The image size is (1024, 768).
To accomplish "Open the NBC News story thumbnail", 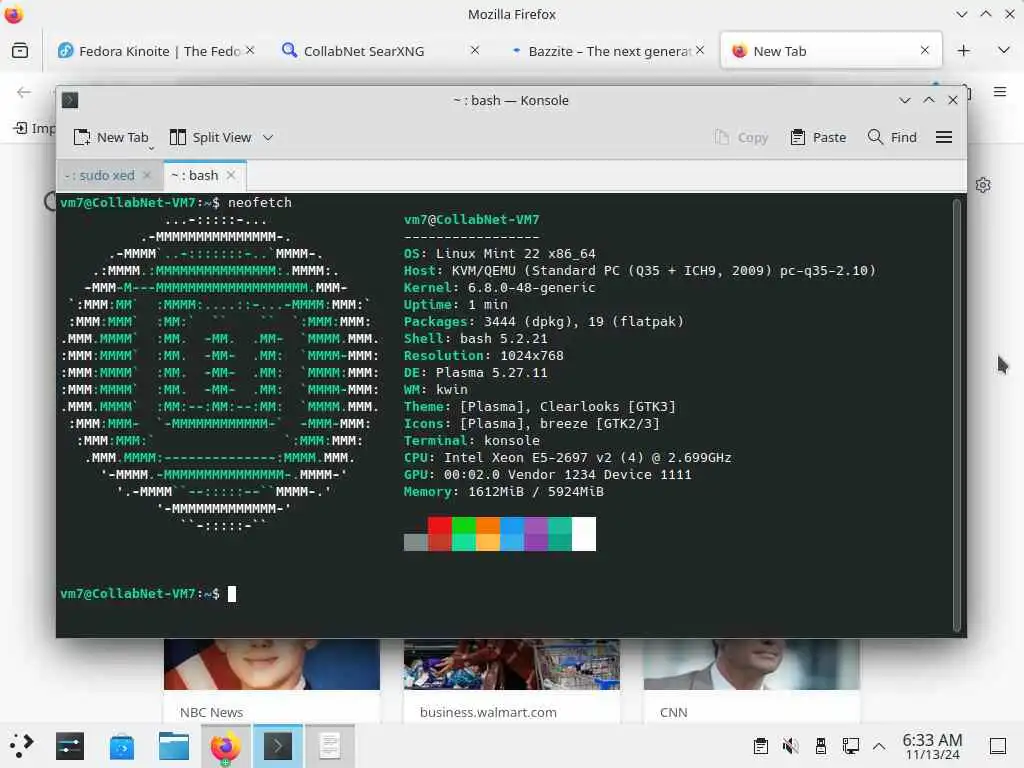I will pyautogui.click(x=272, y=664).
